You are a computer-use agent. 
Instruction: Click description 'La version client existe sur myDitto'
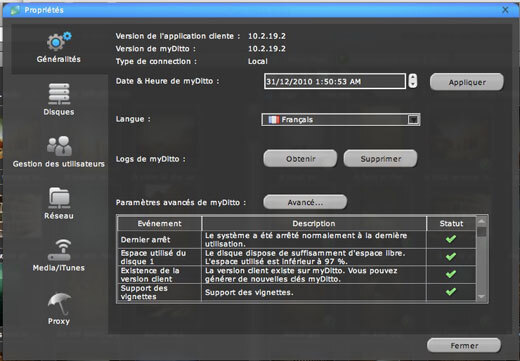(314, 275)
